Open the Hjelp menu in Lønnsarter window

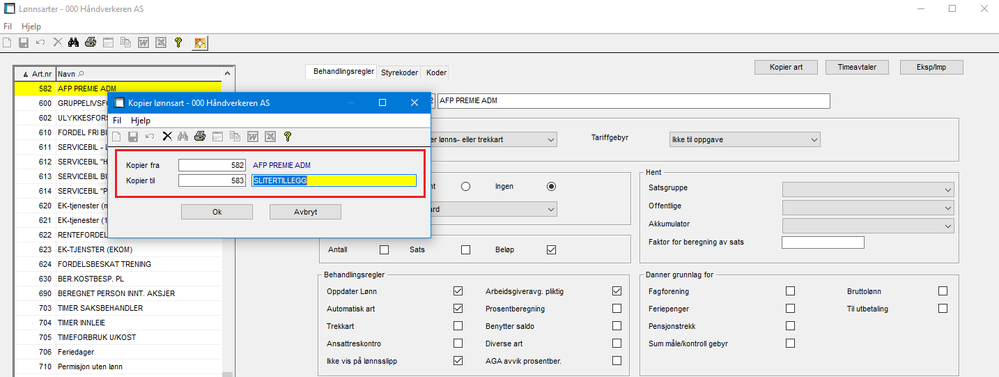31,27
